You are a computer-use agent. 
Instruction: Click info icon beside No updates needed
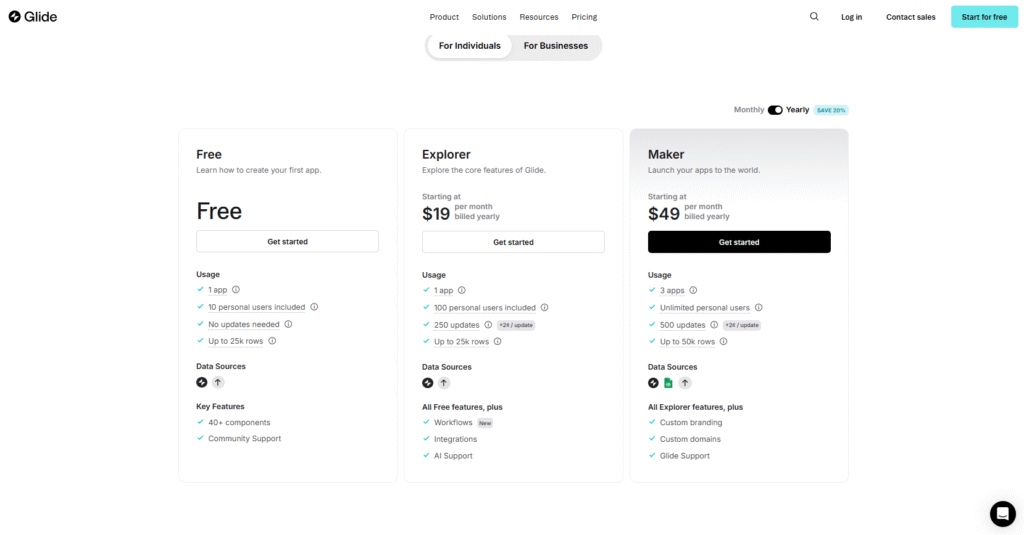click(289, 324)
